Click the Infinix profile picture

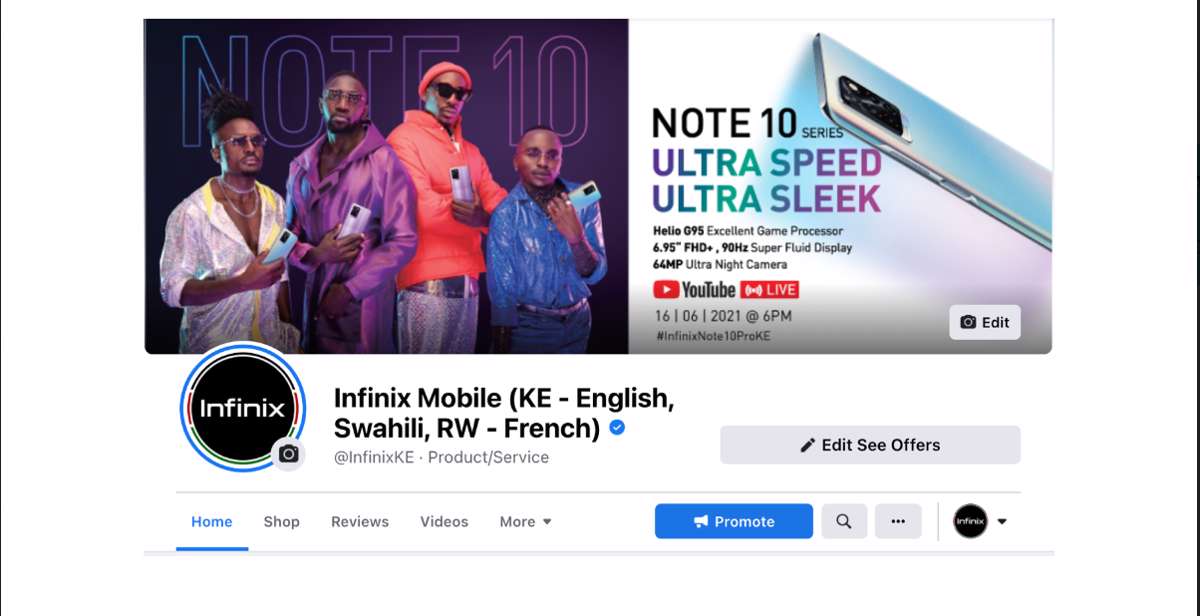(x=243, y=407)
